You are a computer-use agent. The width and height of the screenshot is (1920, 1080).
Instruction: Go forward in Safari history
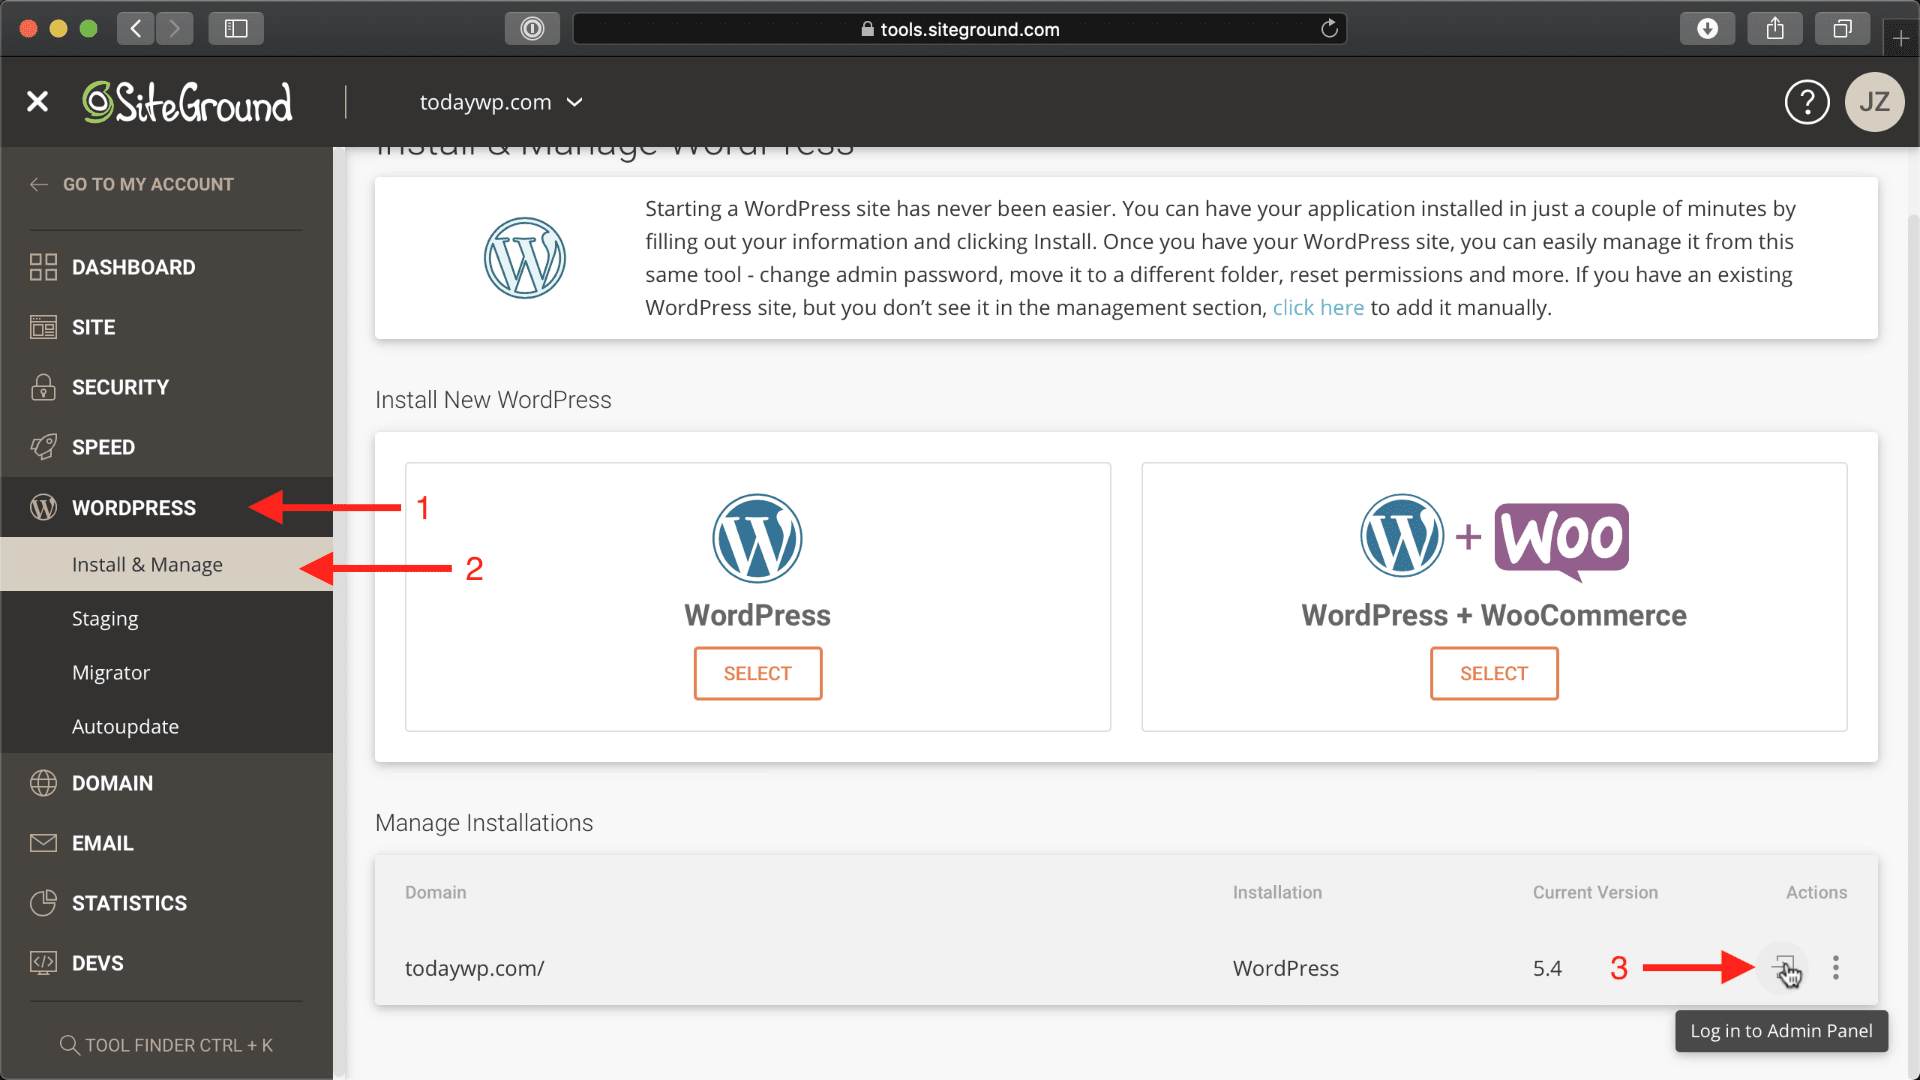(x=174, y=28)
